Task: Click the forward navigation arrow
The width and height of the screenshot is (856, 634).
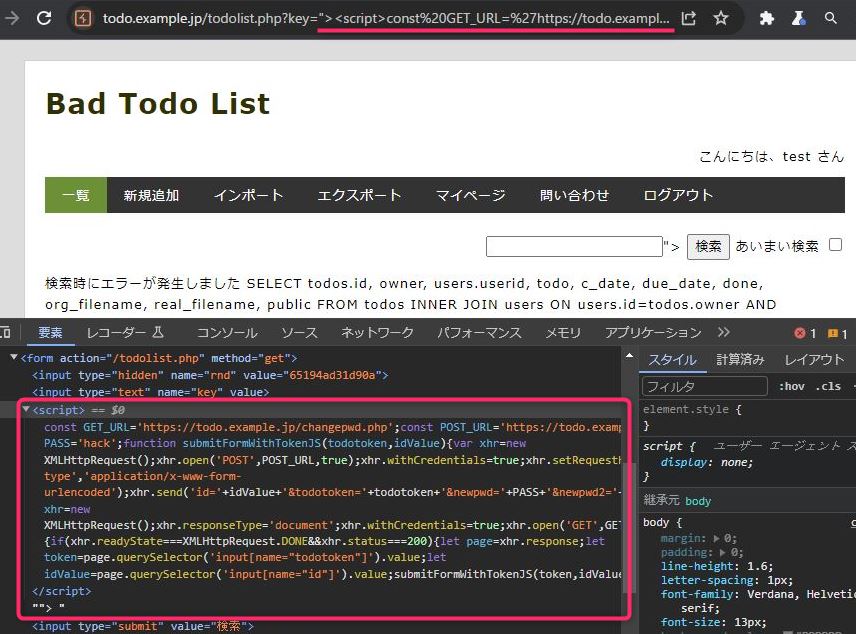Action: [x=11, y=18]
